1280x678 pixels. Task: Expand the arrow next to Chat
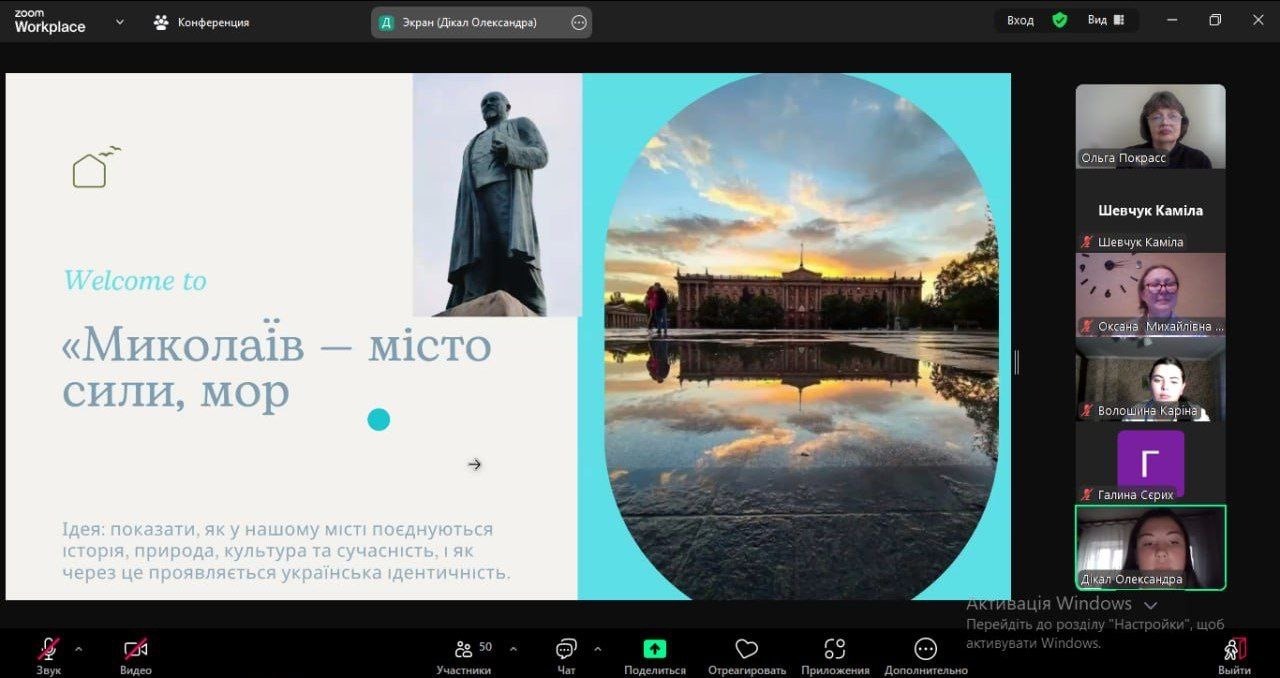coord(597,648)
